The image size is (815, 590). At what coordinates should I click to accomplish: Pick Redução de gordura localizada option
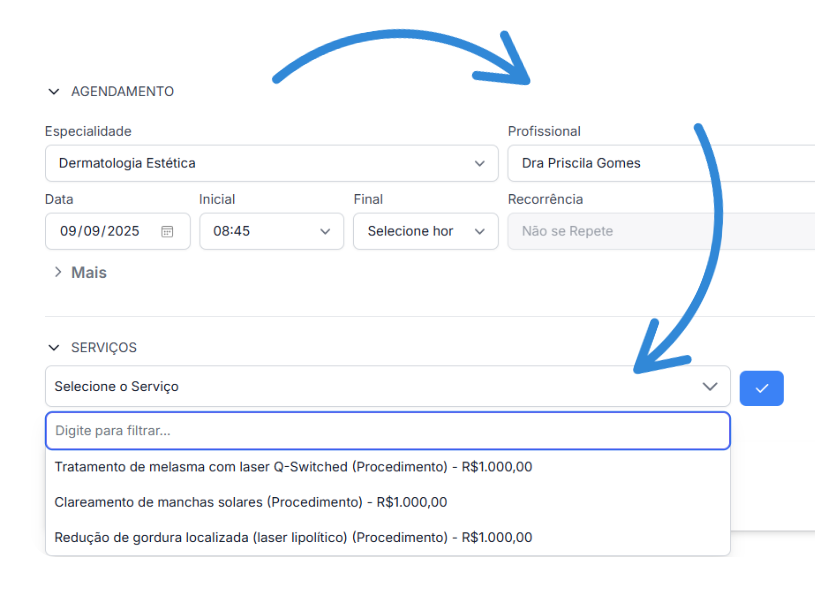(293, 538)
